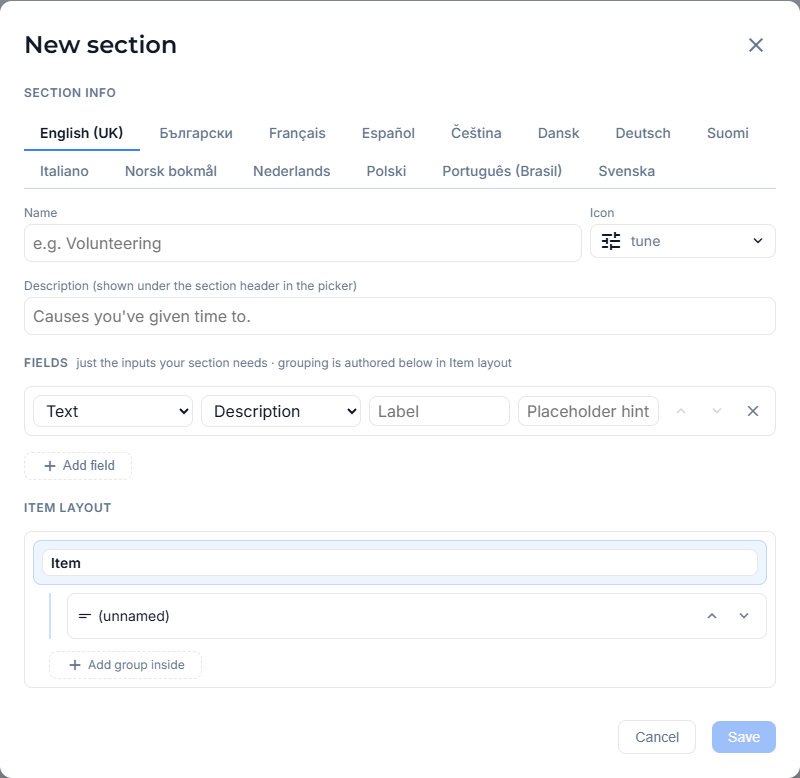
Task: Switch to the Italiano tab
Action: tap(64, 171)
